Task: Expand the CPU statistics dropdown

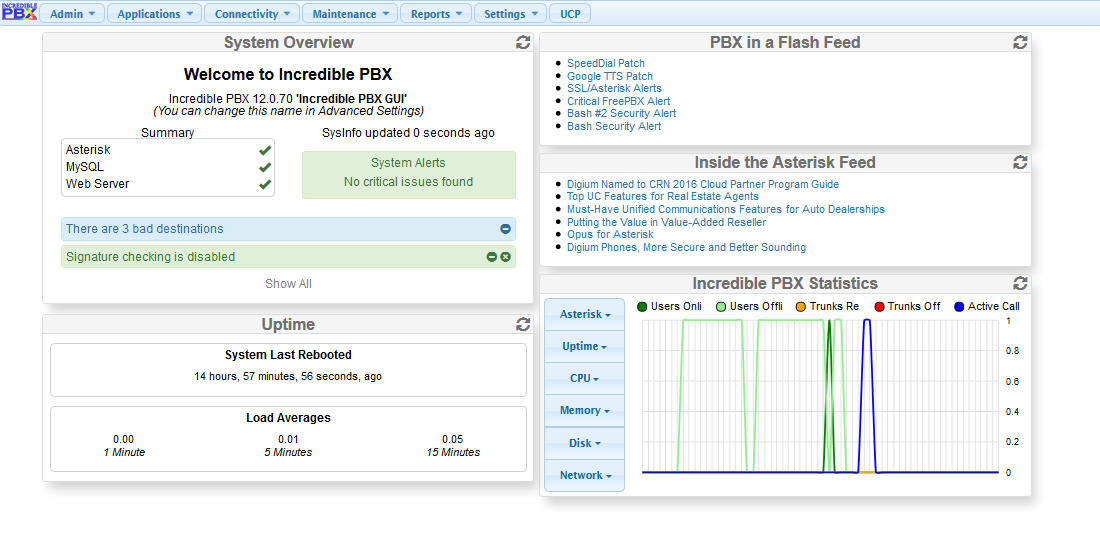Action: [x=584, y=379]
